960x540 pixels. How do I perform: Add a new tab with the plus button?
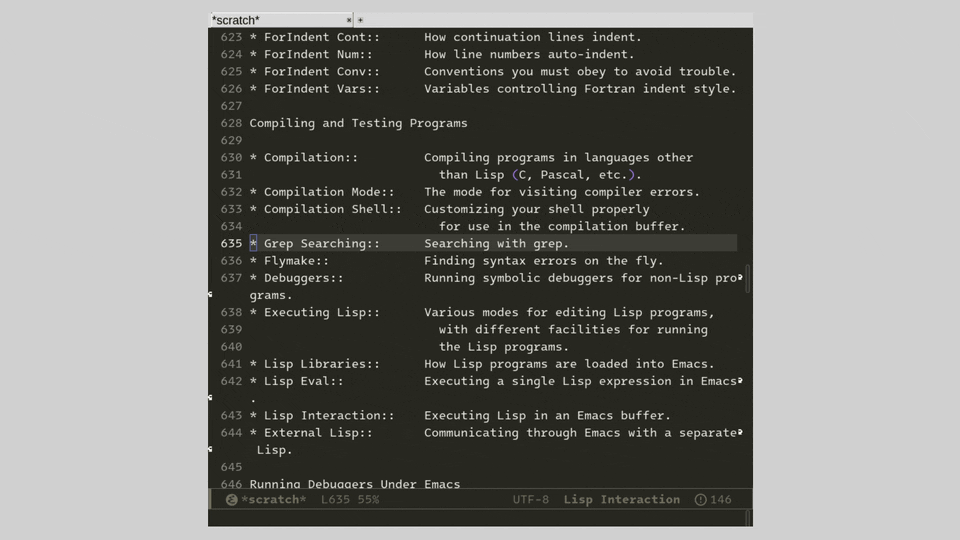(x=361, y=20)
